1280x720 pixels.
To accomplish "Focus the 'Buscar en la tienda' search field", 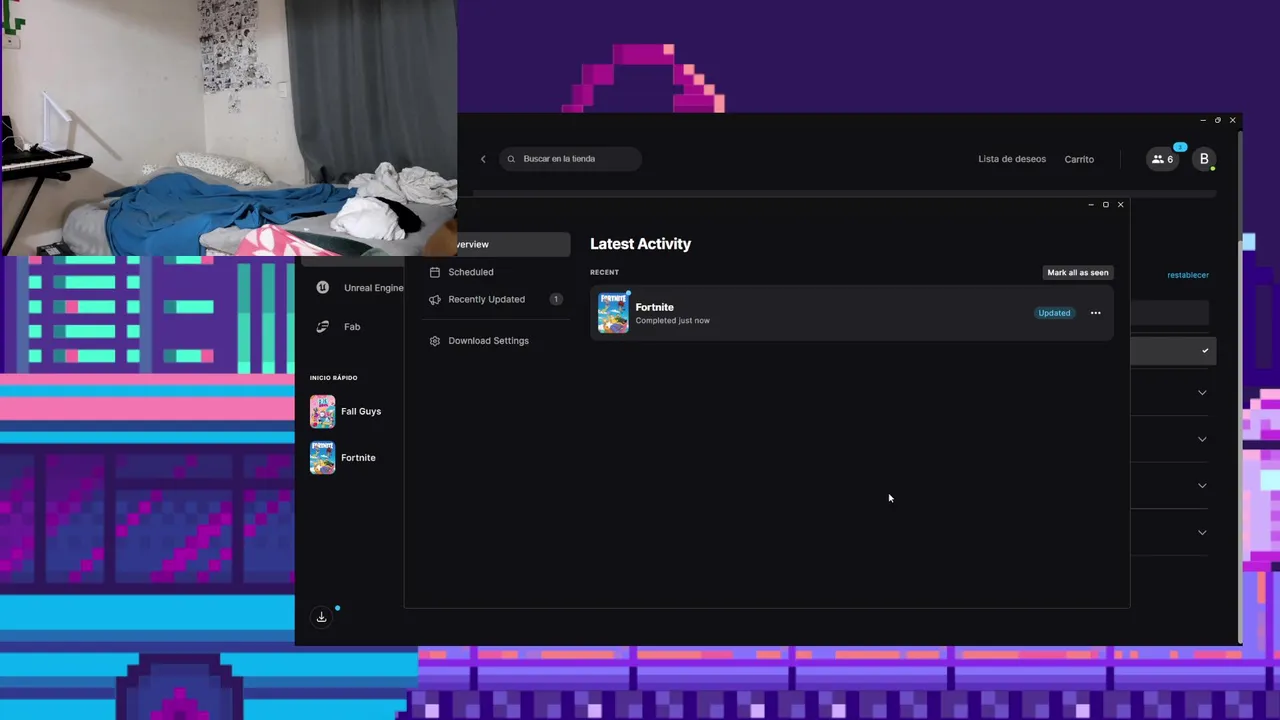I will click(x=570, y=159).
